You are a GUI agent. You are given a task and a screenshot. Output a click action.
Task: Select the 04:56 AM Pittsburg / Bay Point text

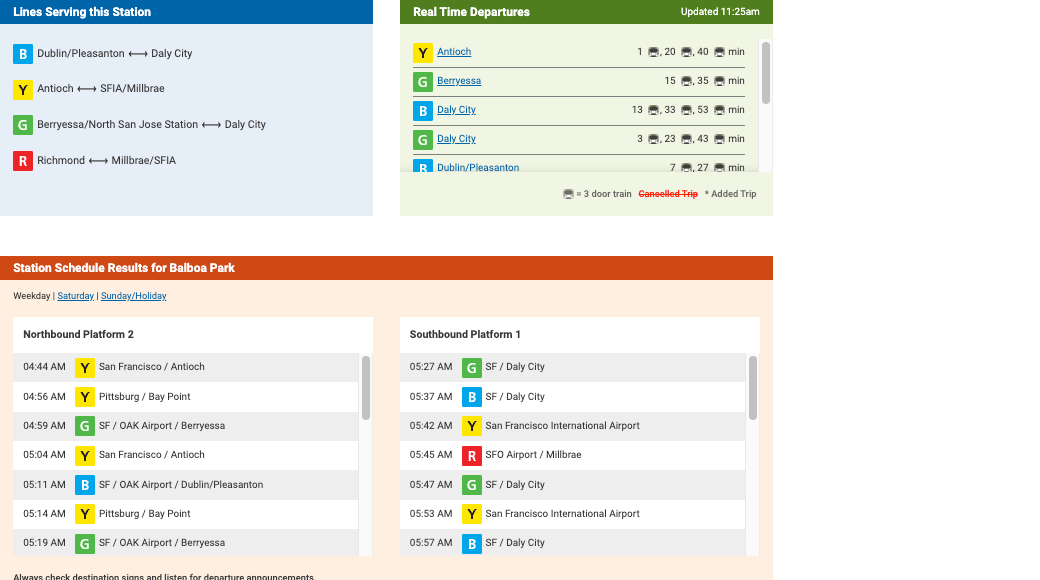(x=144, y=396)
